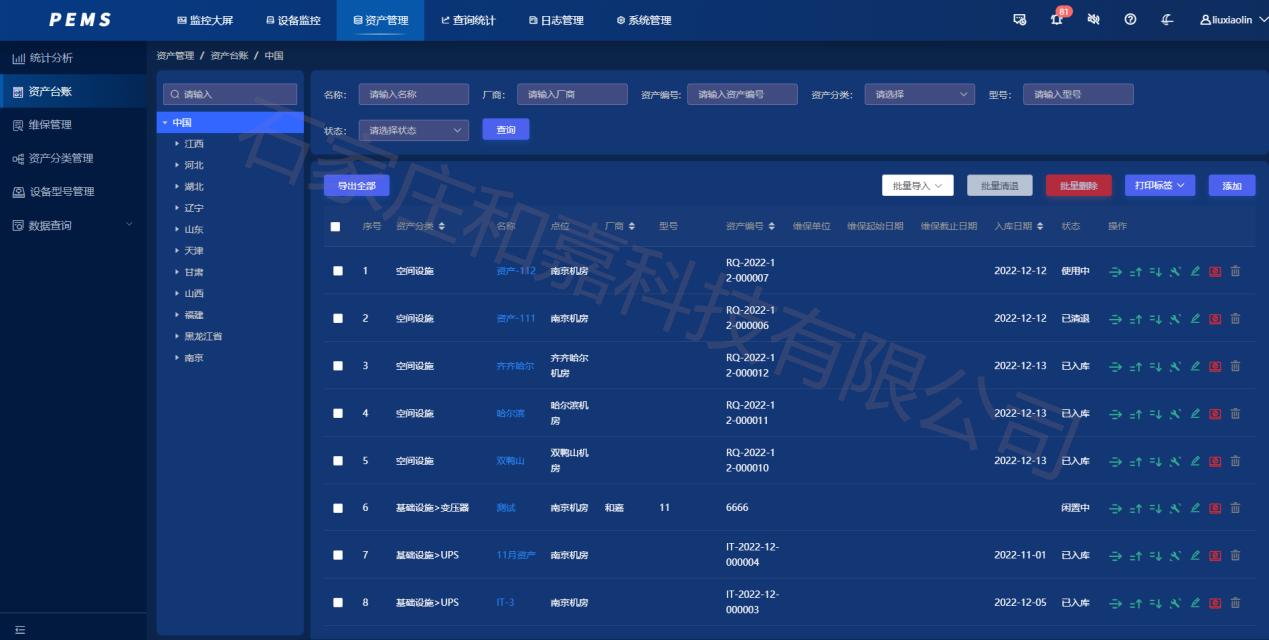This screenshot has height=640, width=1269.
Task: Collapse the sidebar using bottom-left menu icon
Action: [x=20, y=629]
